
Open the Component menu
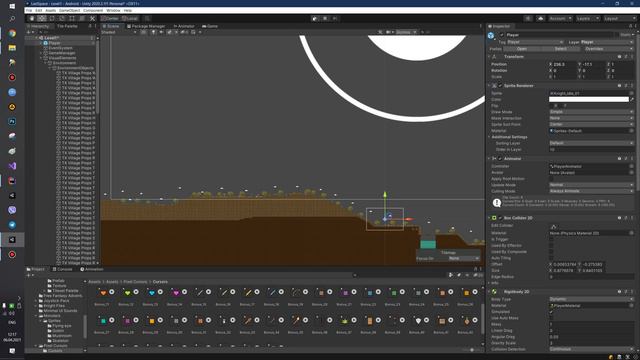93,10
